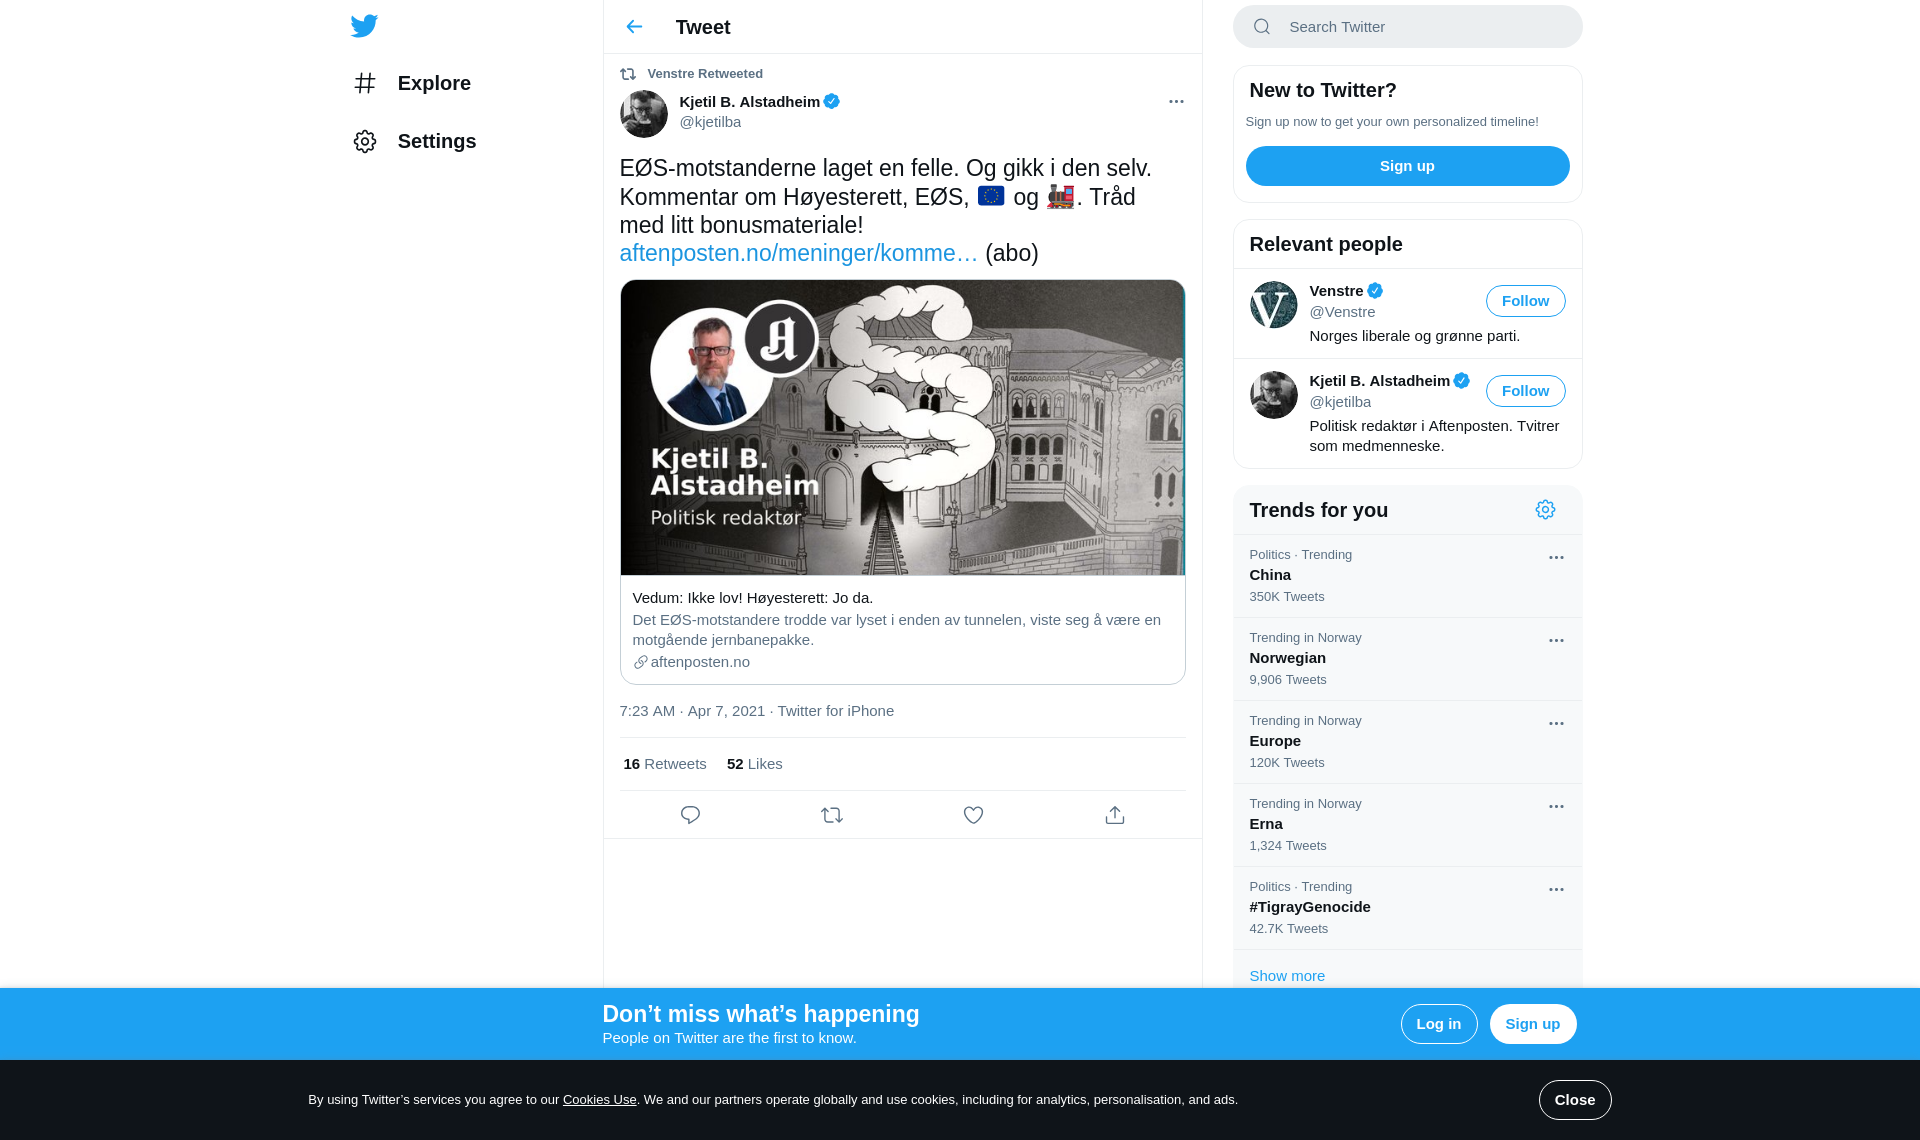The height and width of the screenshot is (1140, 1920).
Task: Open the article preview image card
Action: click(x=902, y=428)
